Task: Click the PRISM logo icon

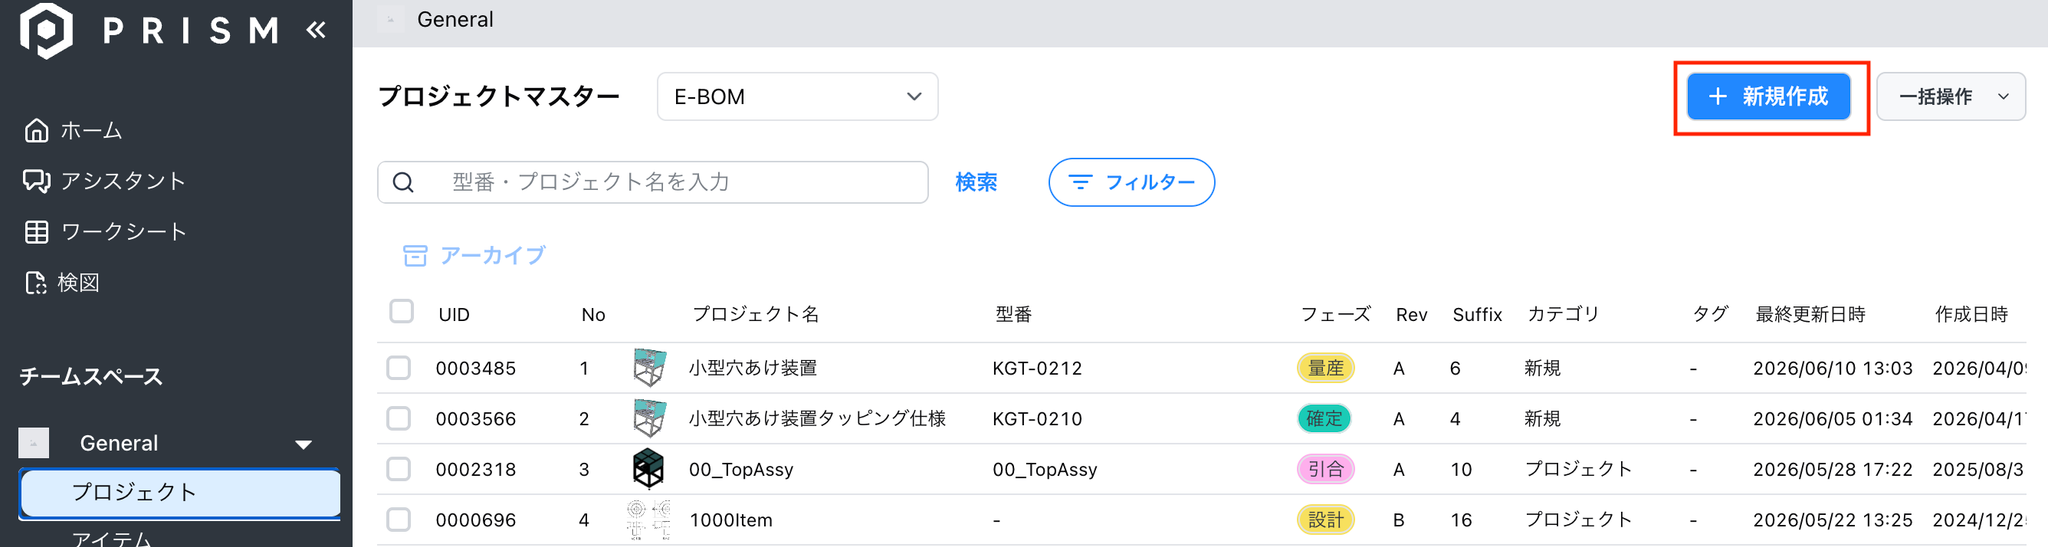Action: 47,30
